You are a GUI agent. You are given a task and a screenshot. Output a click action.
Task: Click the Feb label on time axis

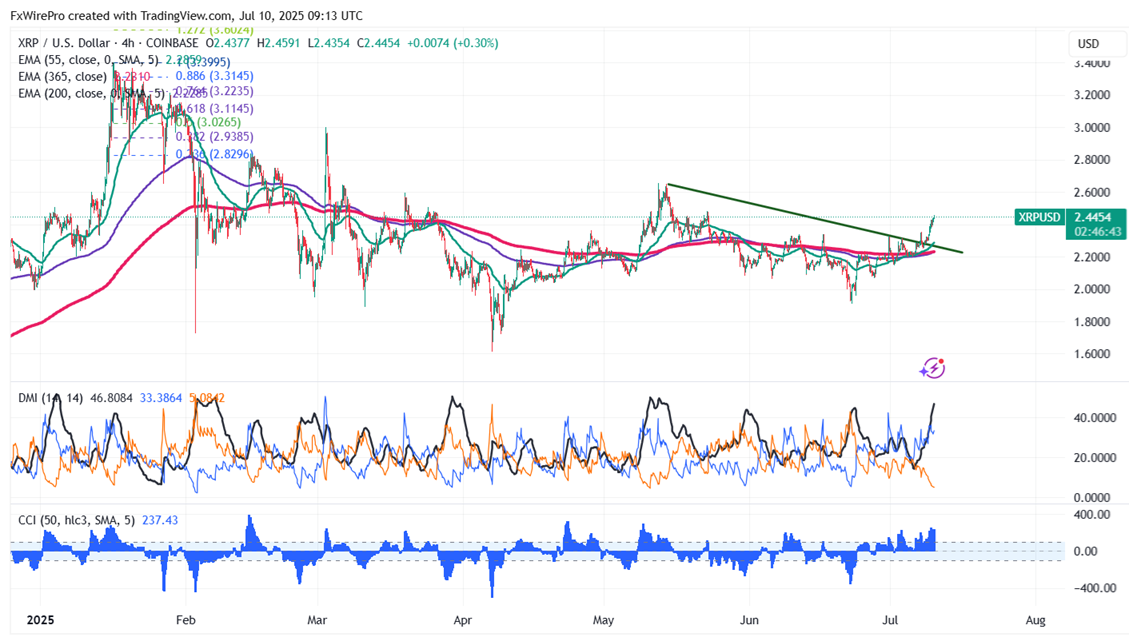185,620
